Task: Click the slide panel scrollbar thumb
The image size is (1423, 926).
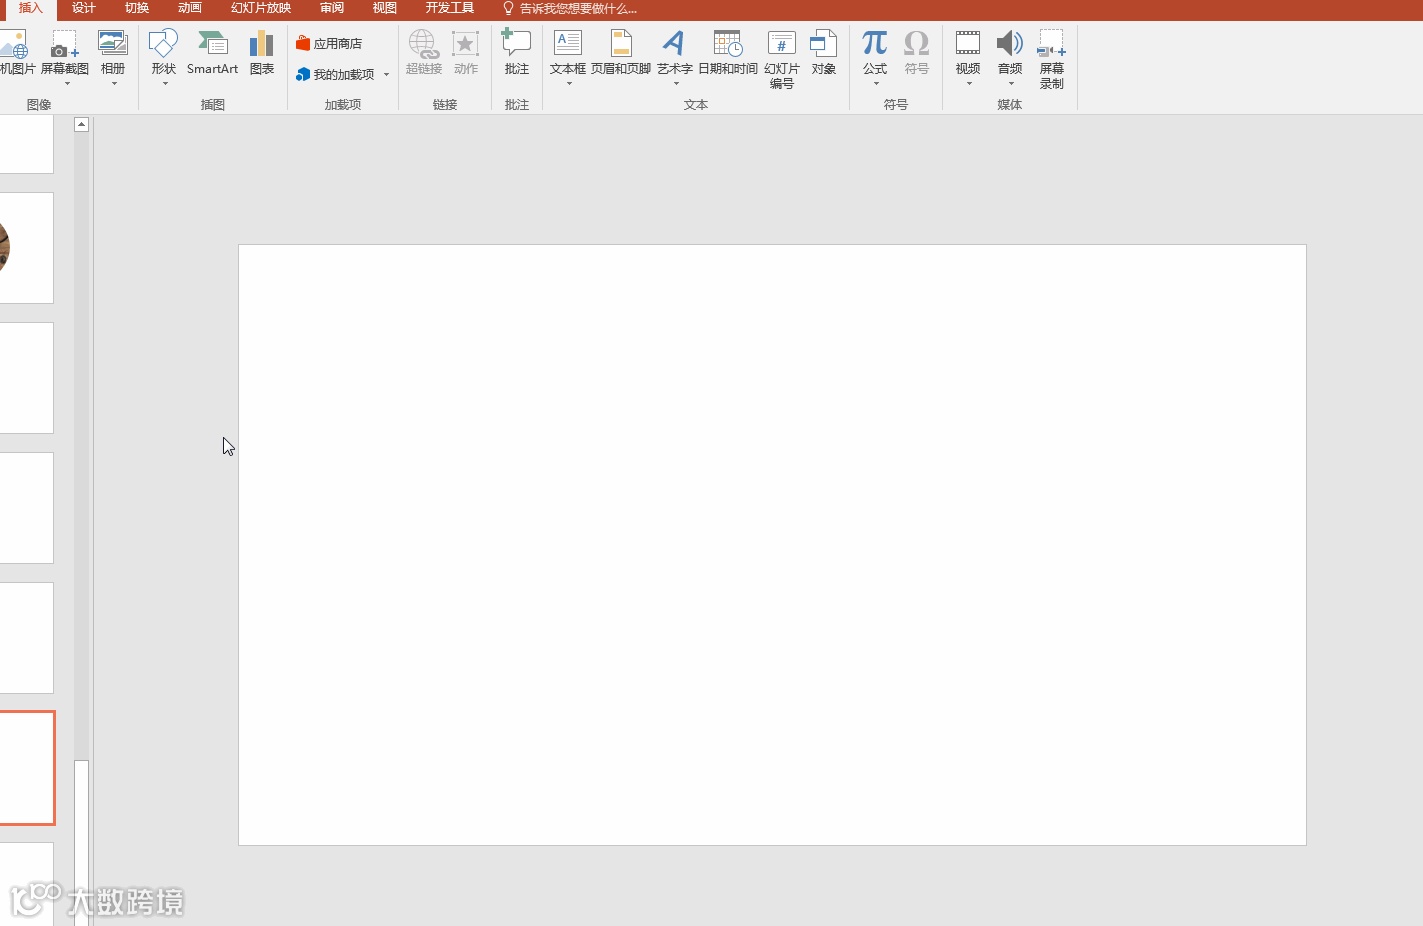Action: coord(81,842)
